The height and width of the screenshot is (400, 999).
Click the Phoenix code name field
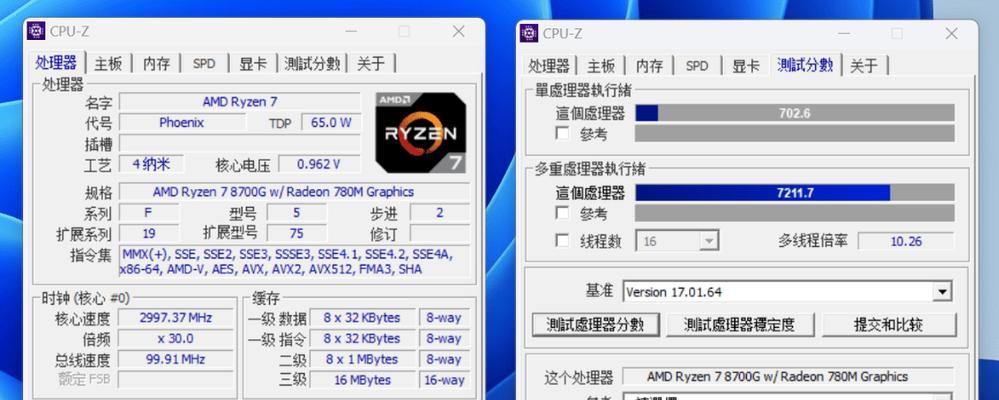(182, 123)
